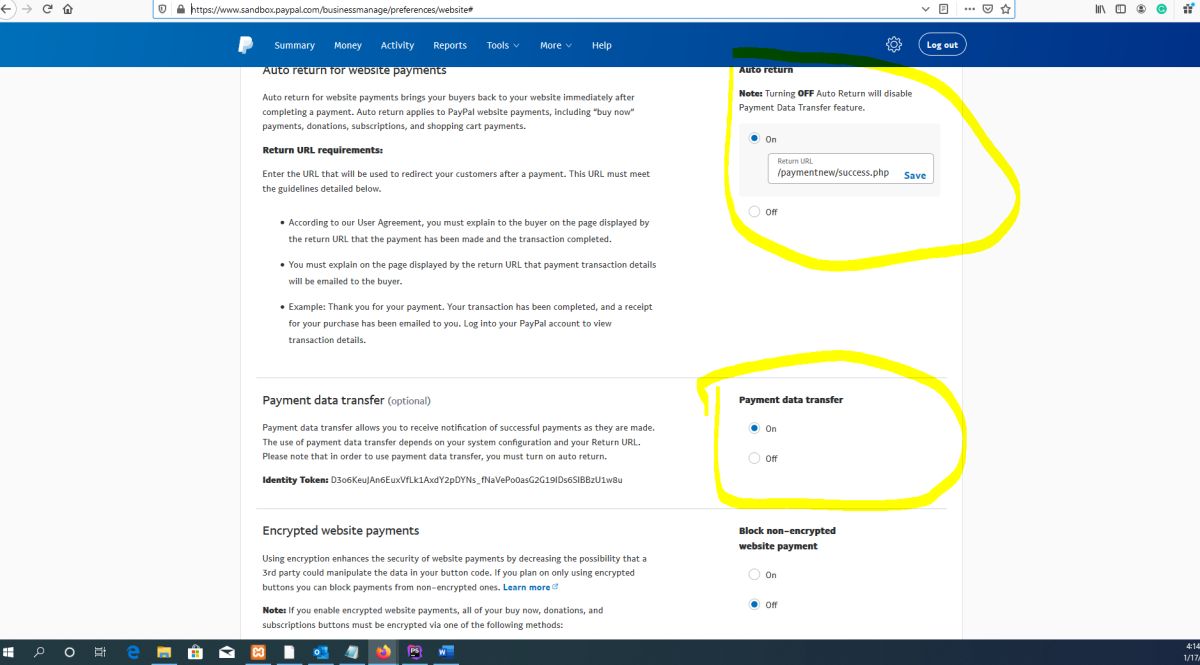Turn Payment data transfer On
The height and width of the screenshot is (665, 1200).
754,428
